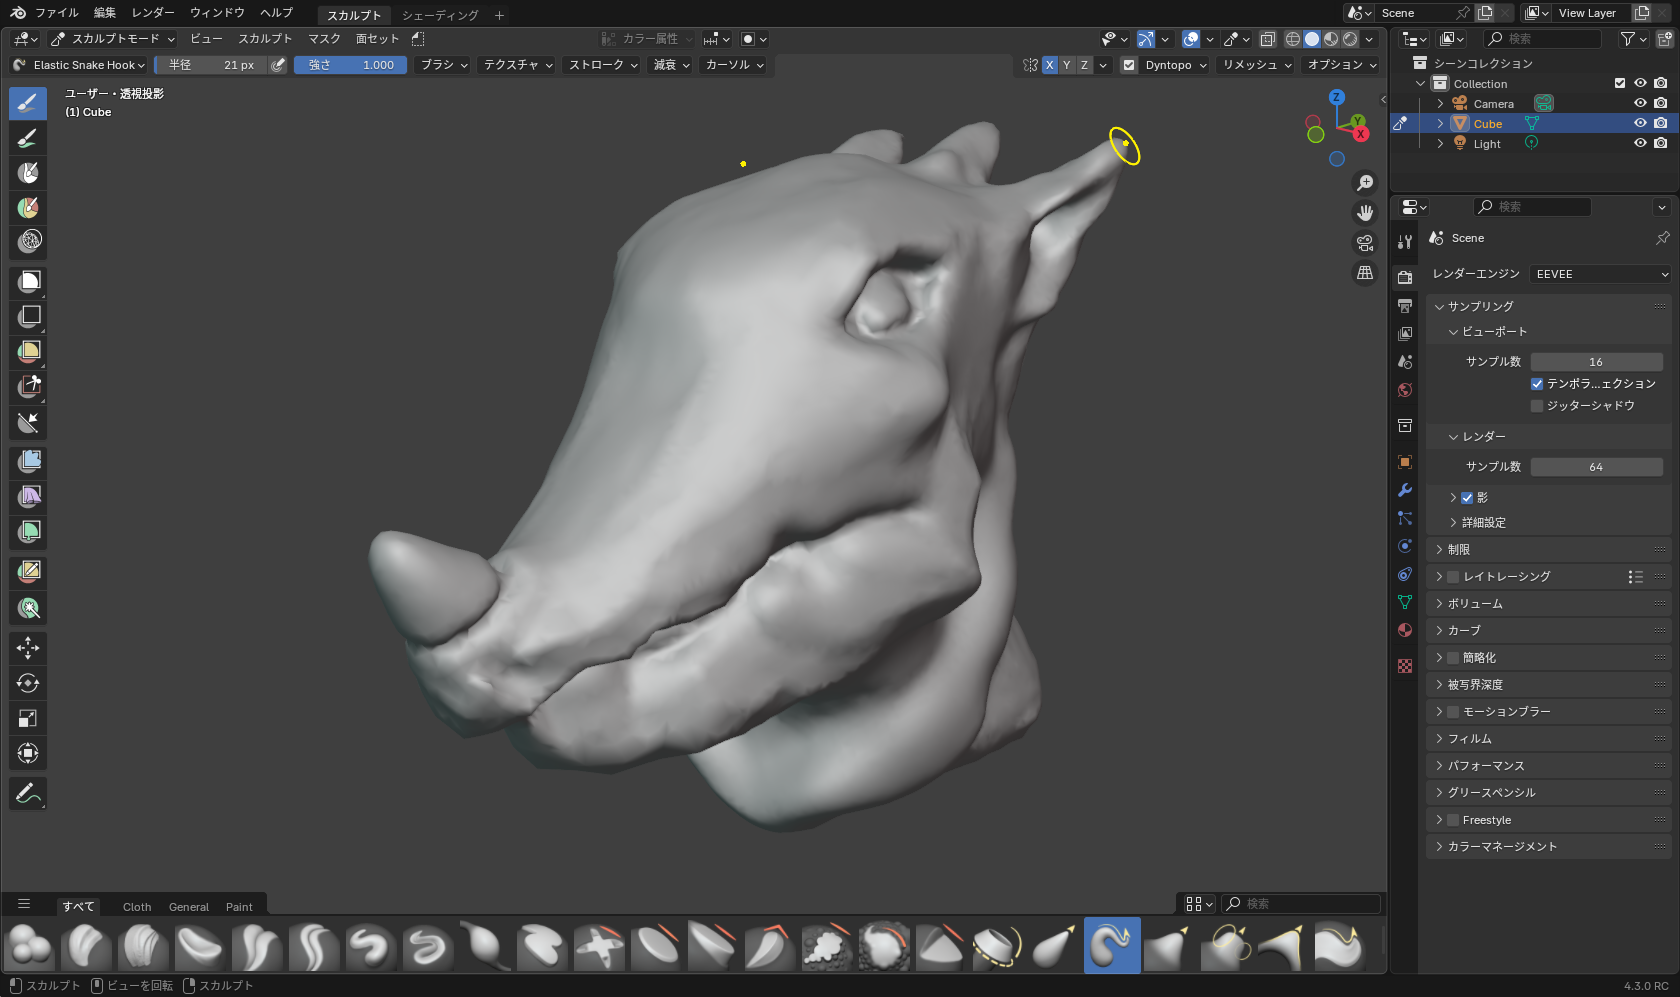Screen dimensions: 1680x997
Task: Open the ファイル menu
Action: coord(56,13)
